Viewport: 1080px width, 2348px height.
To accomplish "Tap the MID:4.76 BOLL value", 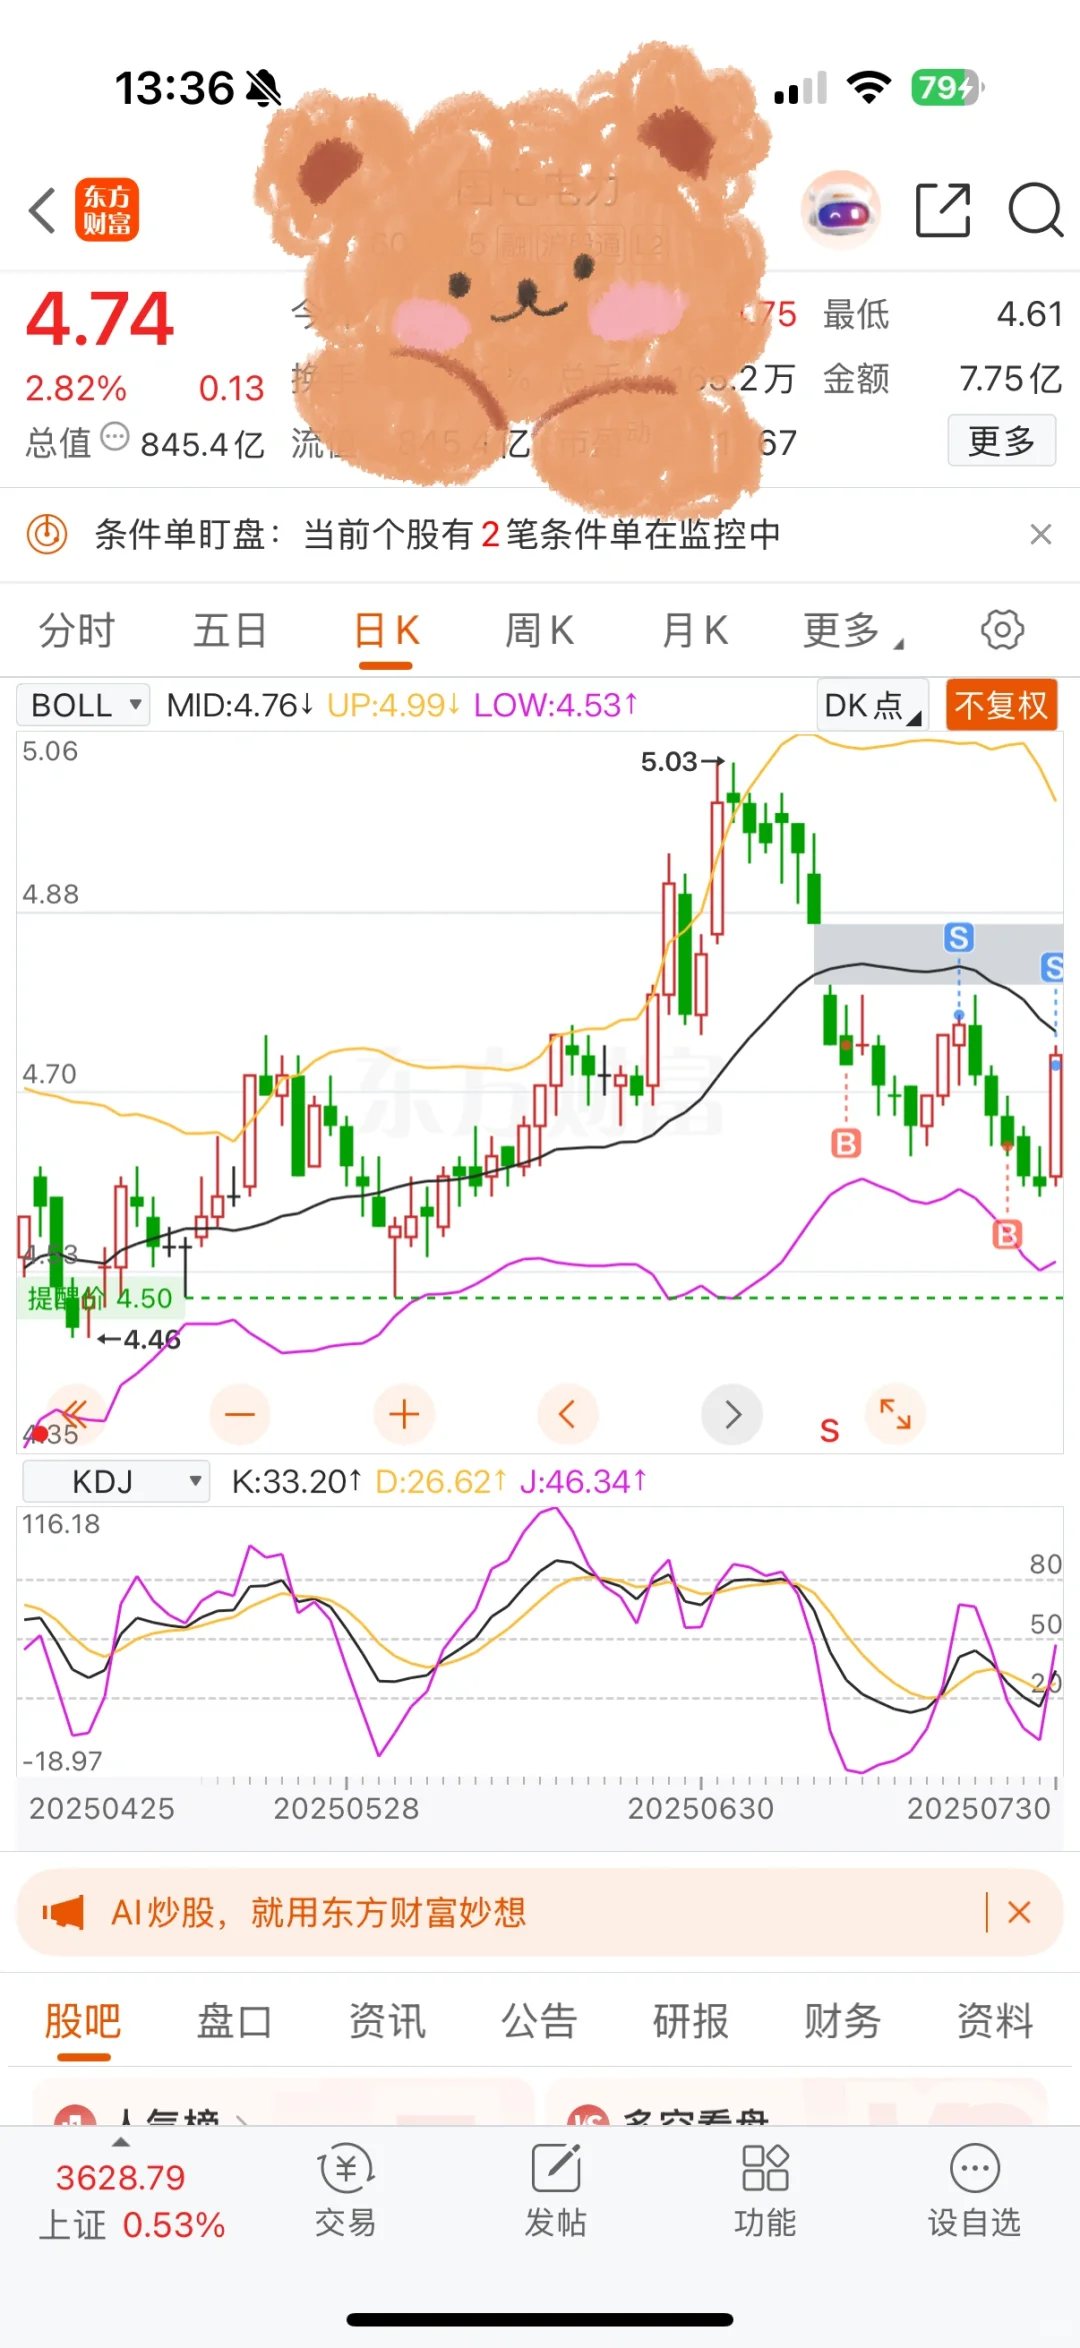I will (240, 705).
